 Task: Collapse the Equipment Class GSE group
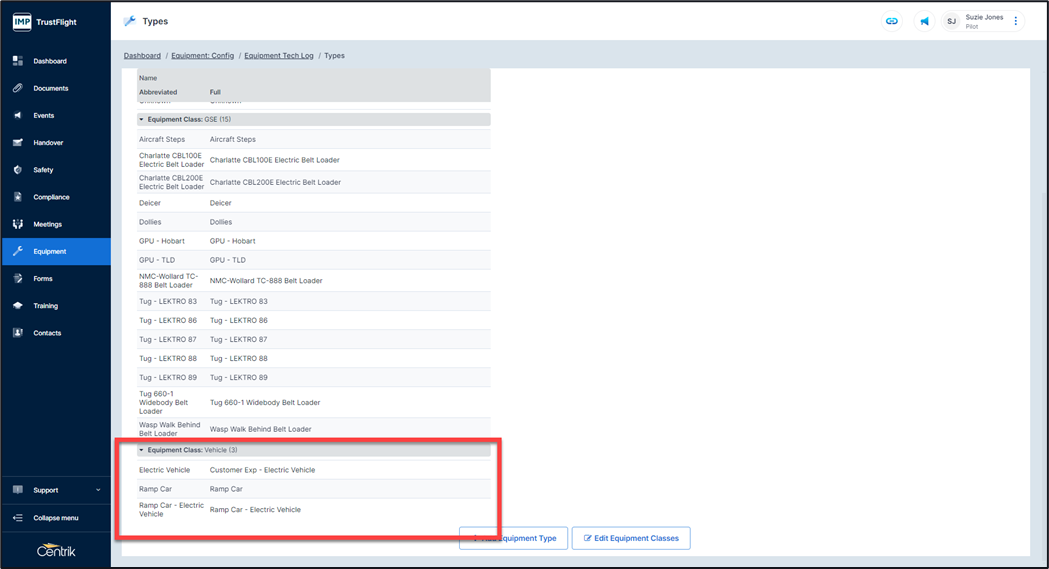141,120
